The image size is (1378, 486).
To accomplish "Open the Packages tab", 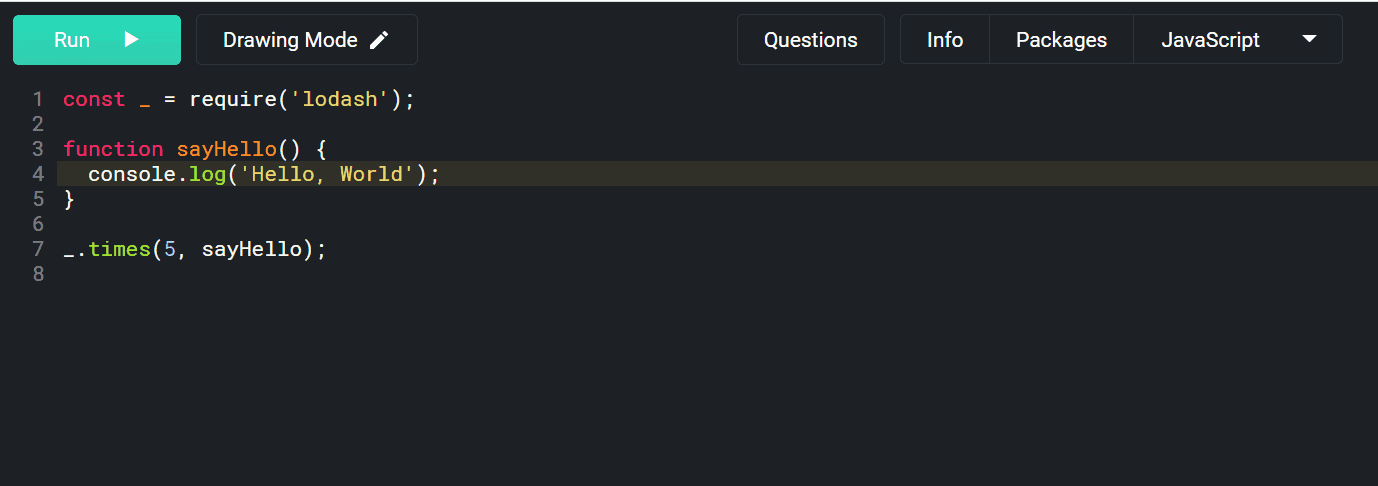I will click(x=1061, y=40).
